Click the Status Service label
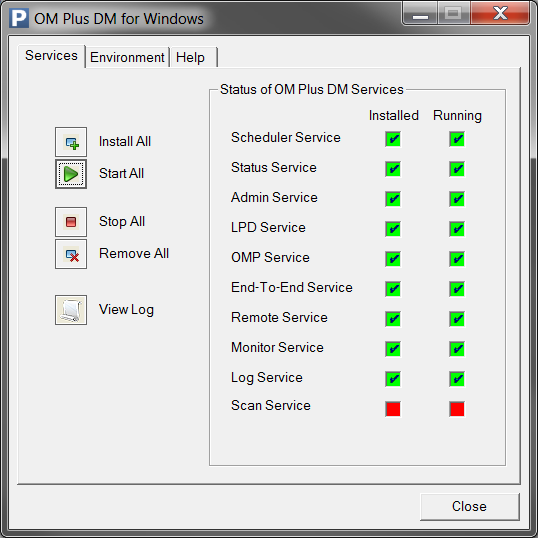This screenshot has width=538, height=538. [x=274, y=167]
